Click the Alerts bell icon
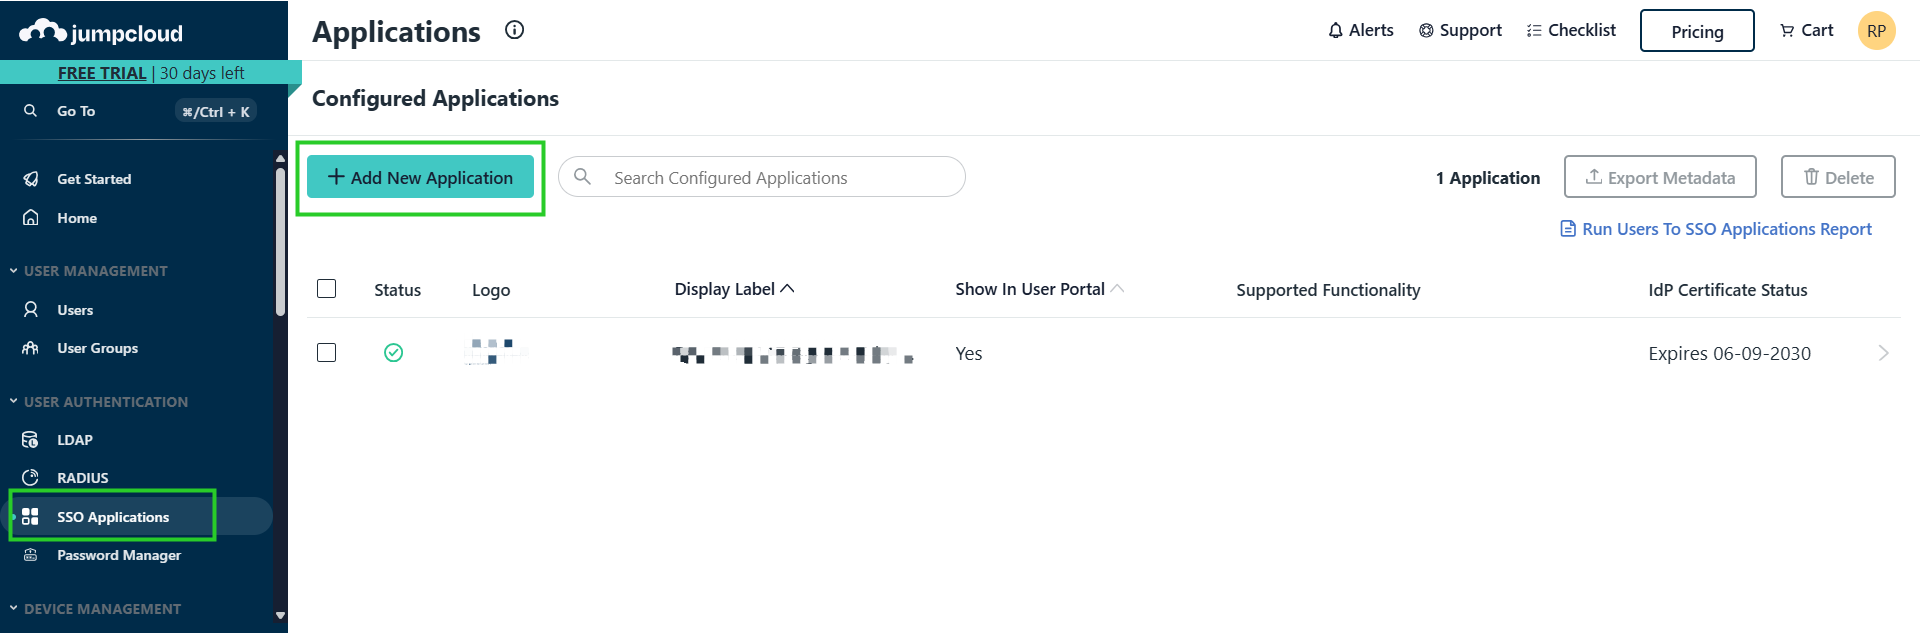The image size is (1920, 633). point(1335,31)
